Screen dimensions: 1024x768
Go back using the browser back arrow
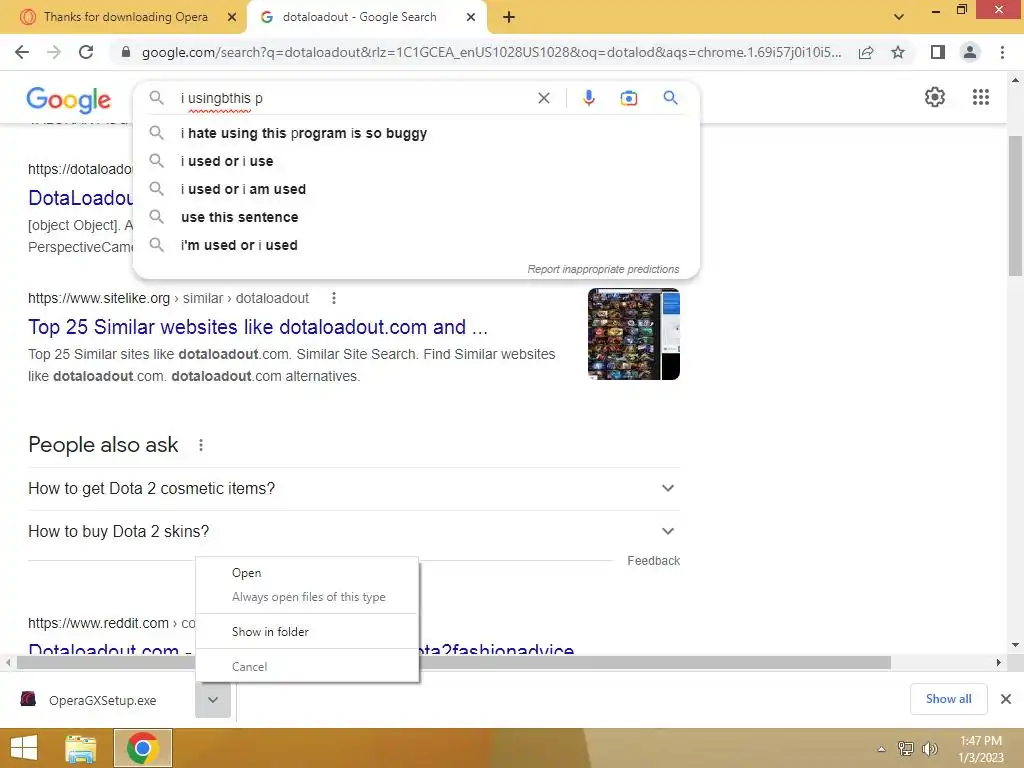pos(22,52)
